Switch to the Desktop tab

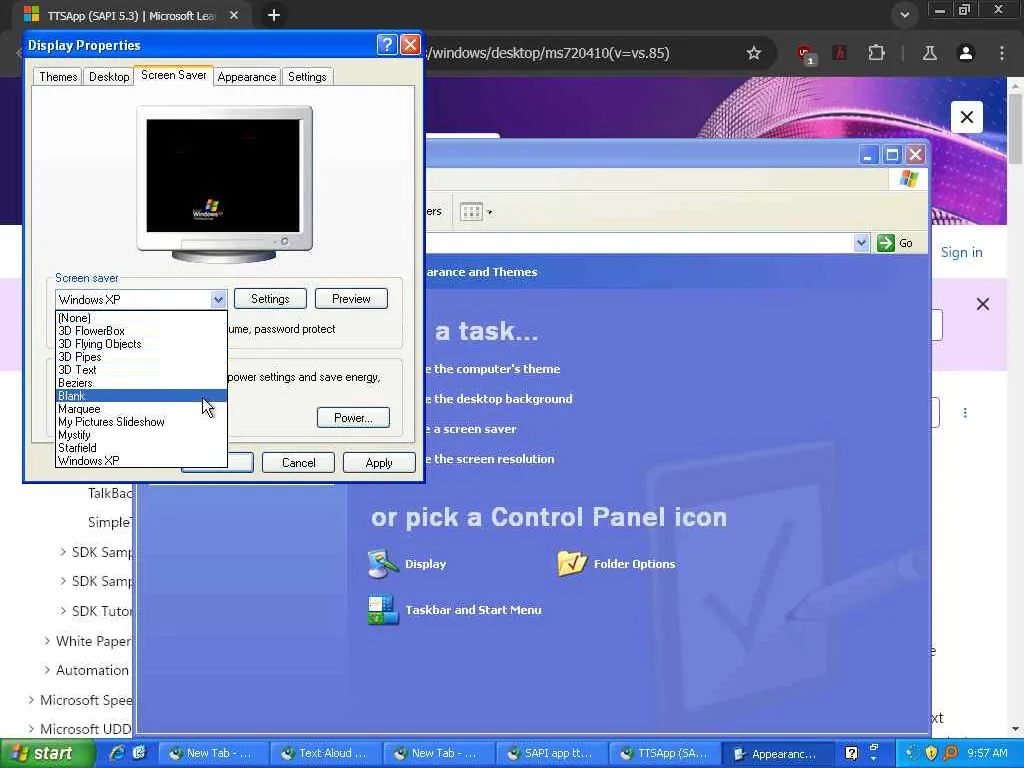(109, 76)
